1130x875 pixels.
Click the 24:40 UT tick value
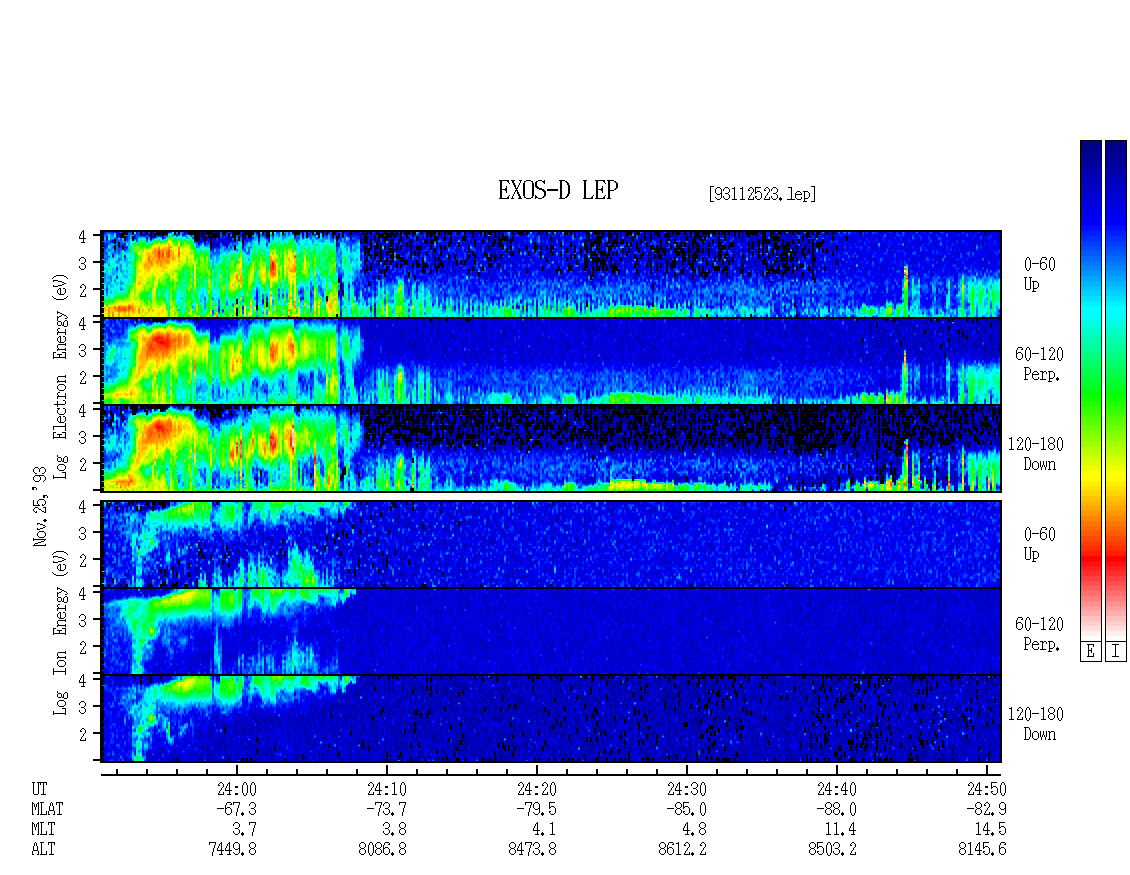coord(836,789)
